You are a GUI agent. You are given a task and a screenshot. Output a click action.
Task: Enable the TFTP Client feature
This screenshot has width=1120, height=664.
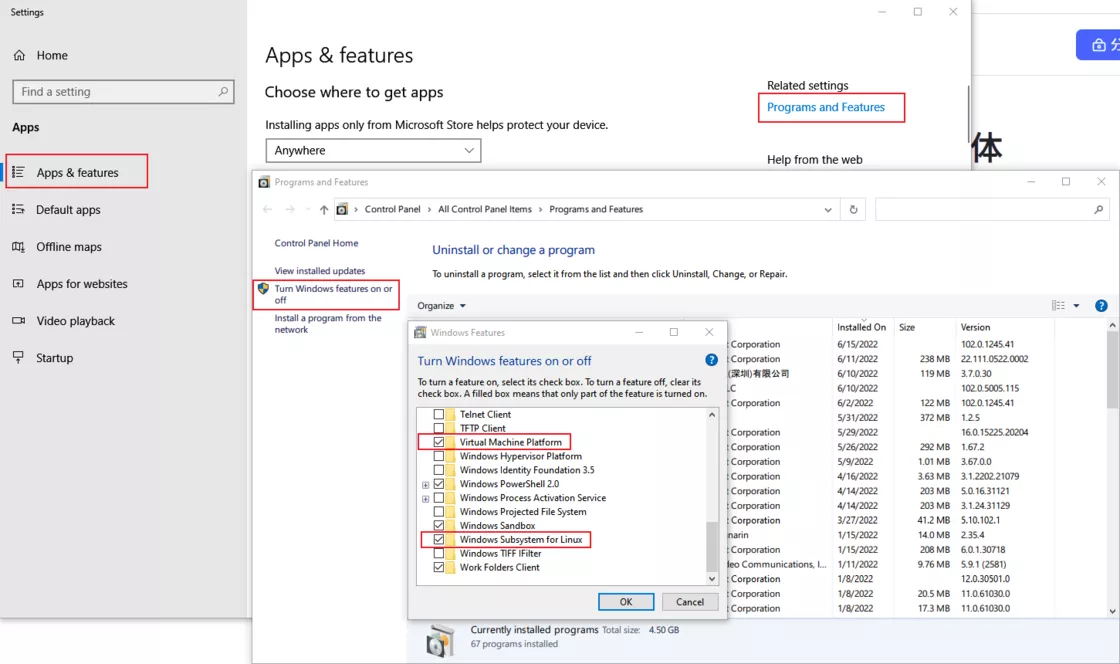click(x=439, y=428)
